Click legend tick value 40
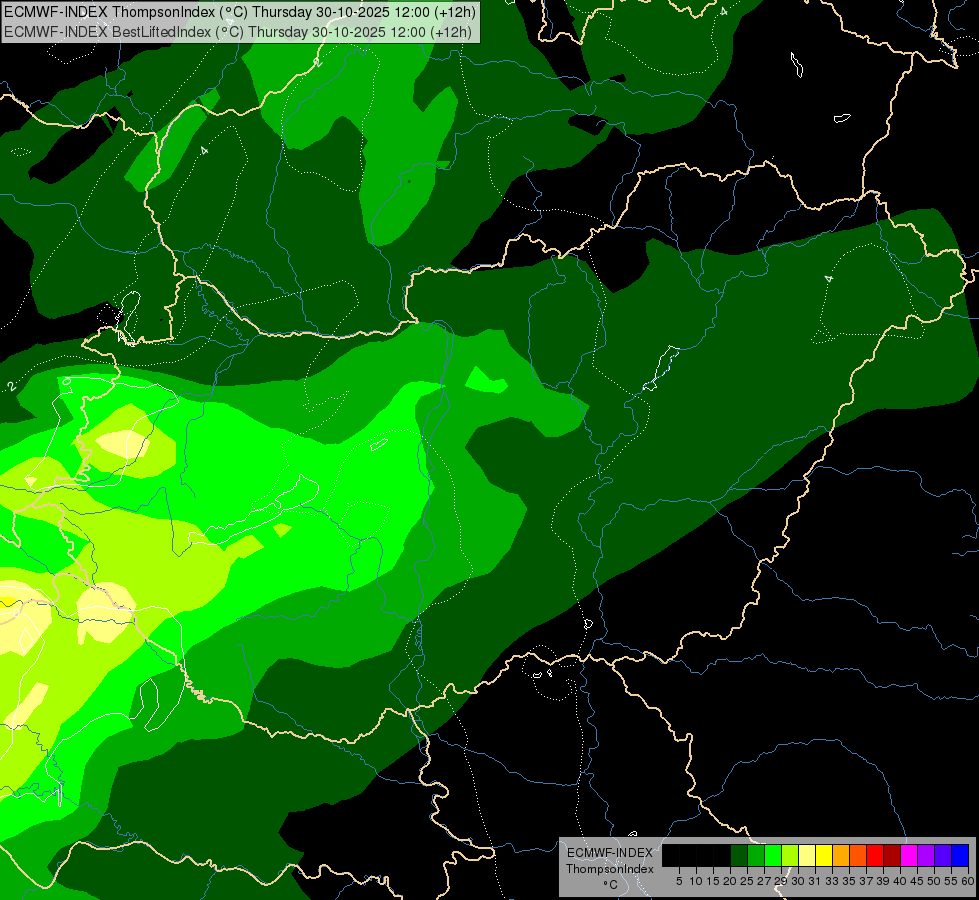 [x=900, y=881]
